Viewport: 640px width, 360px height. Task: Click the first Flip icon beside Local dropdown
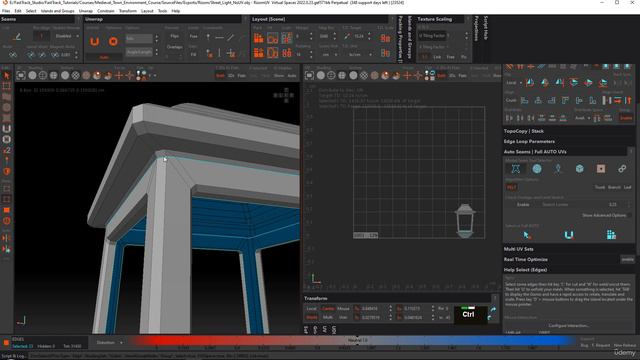click(x=530, y=83)
